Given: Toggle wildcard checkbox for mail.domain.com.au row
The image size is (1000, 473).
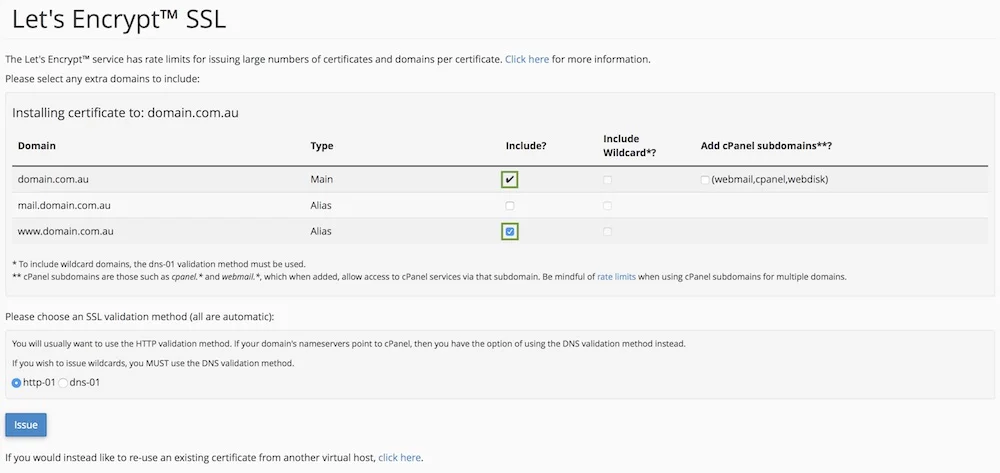Looking at the screenshot, I should [607, 206].
